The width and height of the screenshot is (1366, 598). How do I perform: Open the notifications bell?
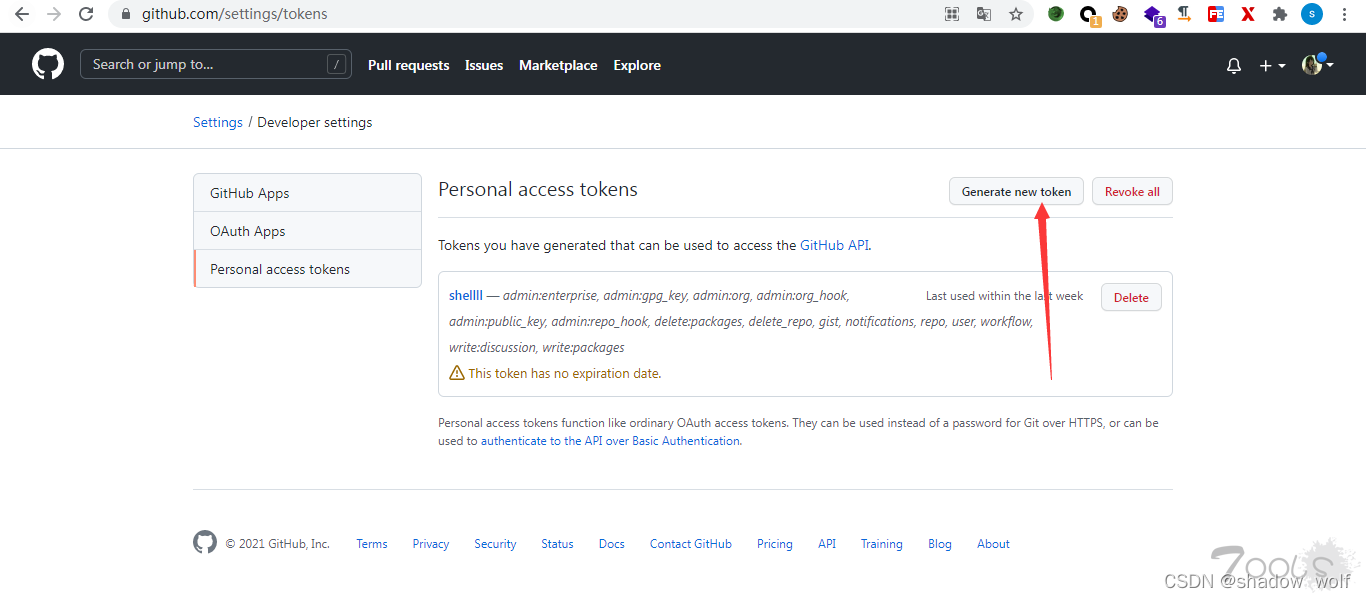1234,66
